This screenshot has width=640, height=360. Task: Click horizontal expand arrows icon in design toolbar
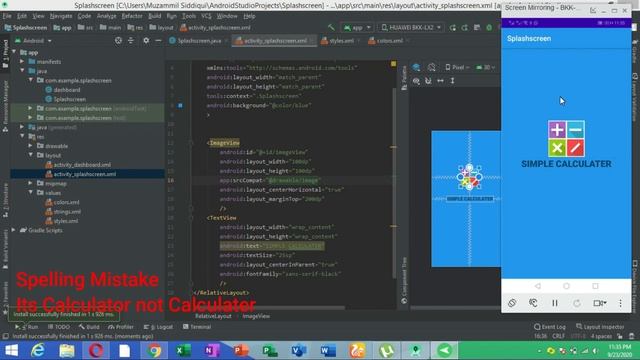[x=440, y=81]
